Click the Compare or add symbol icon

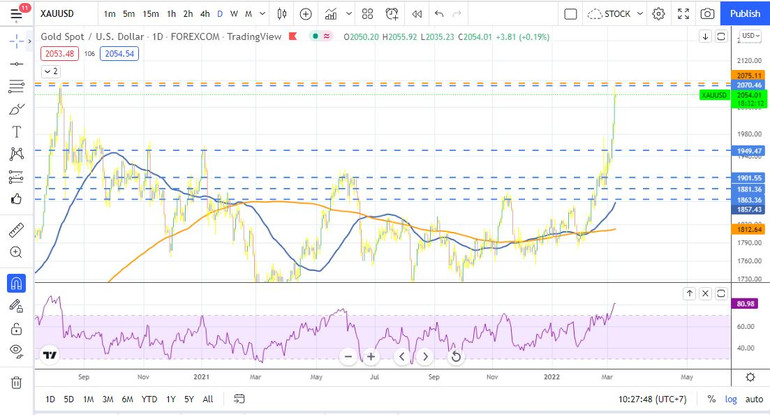pyautogui.click(x=305, y=14)
